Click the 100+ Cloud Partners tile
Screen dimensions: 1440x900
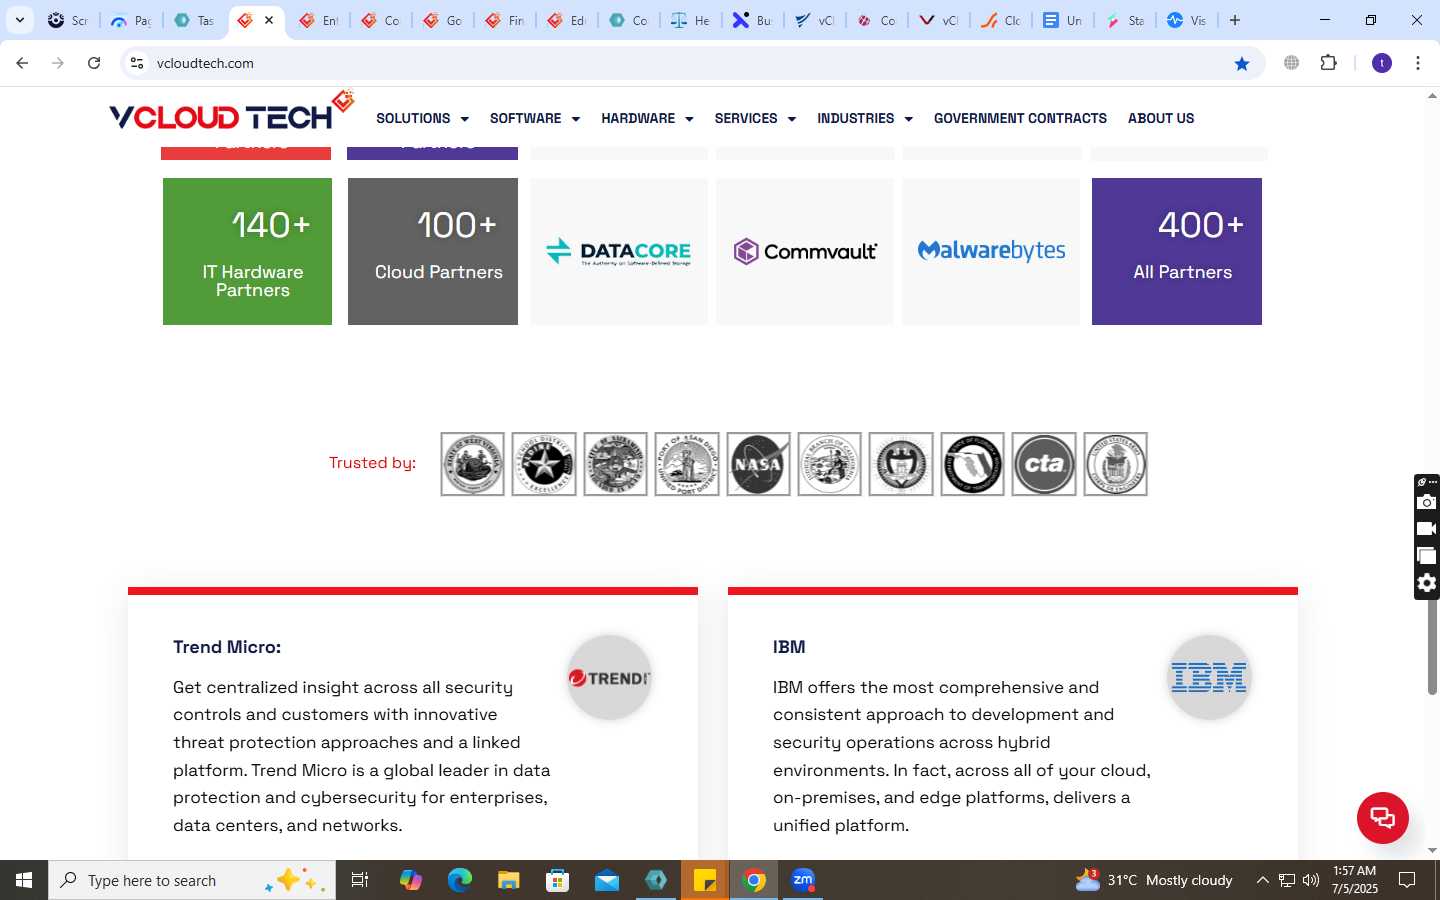click(x=433, y=251)
